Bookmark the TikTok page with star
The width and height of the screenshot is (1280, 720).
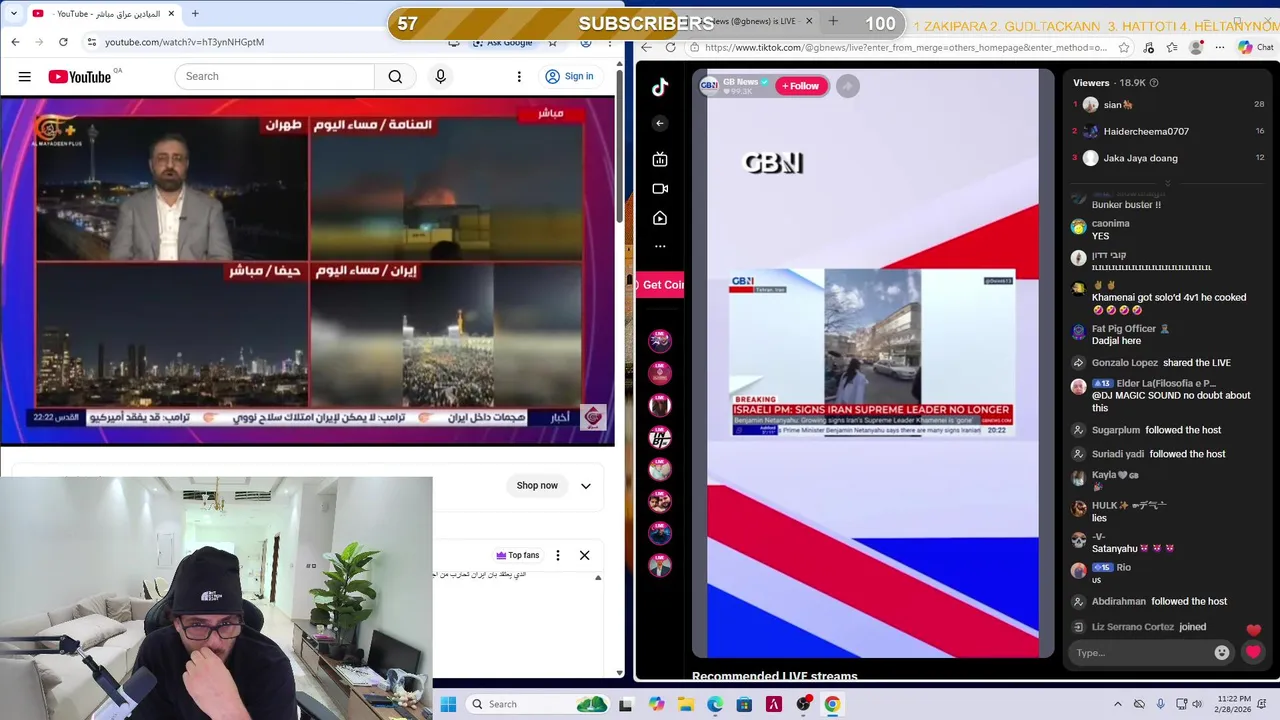click(1124, 47)
